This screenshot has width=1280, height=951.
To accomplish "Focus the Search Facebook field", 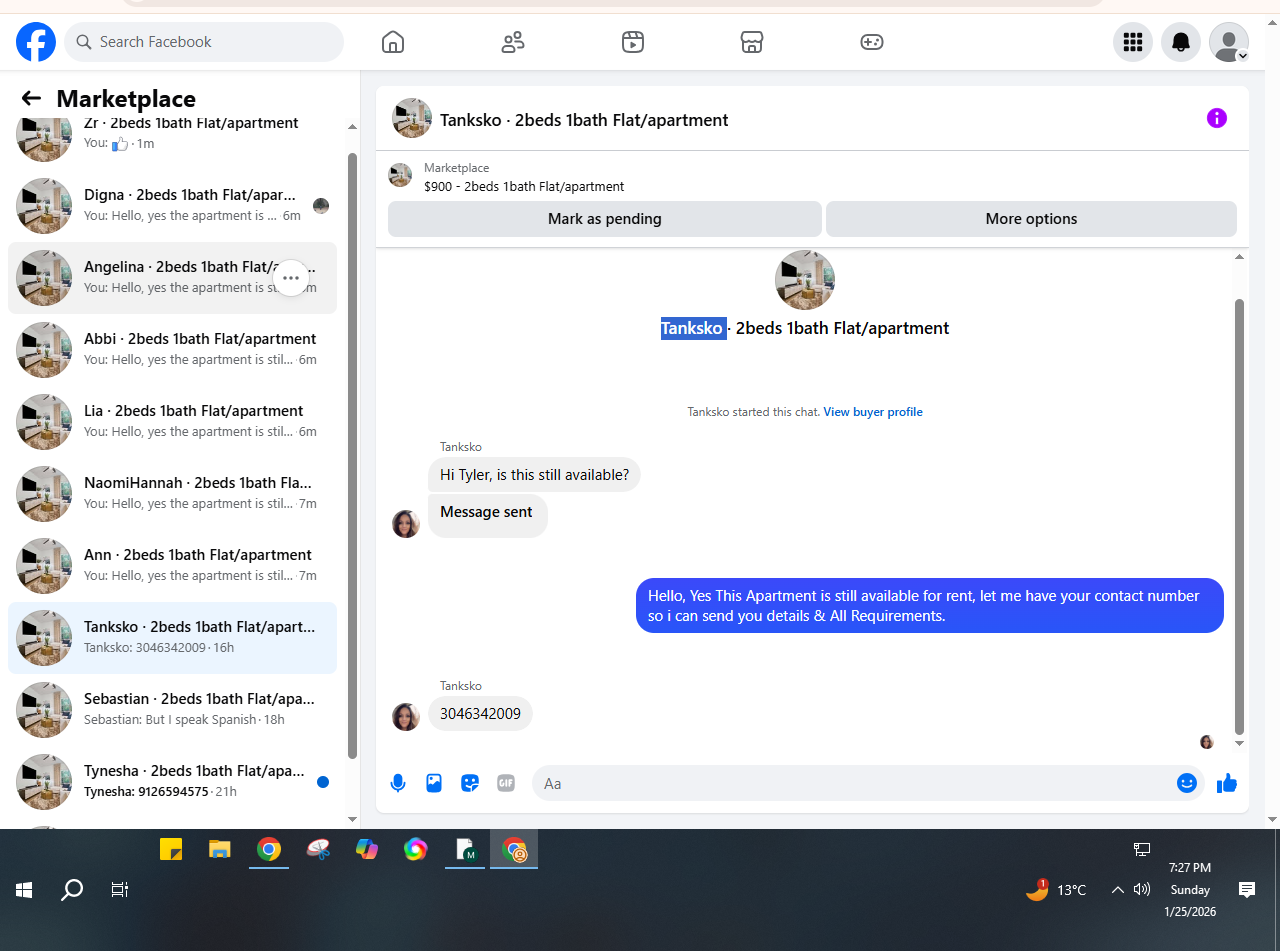I will 204,42.
